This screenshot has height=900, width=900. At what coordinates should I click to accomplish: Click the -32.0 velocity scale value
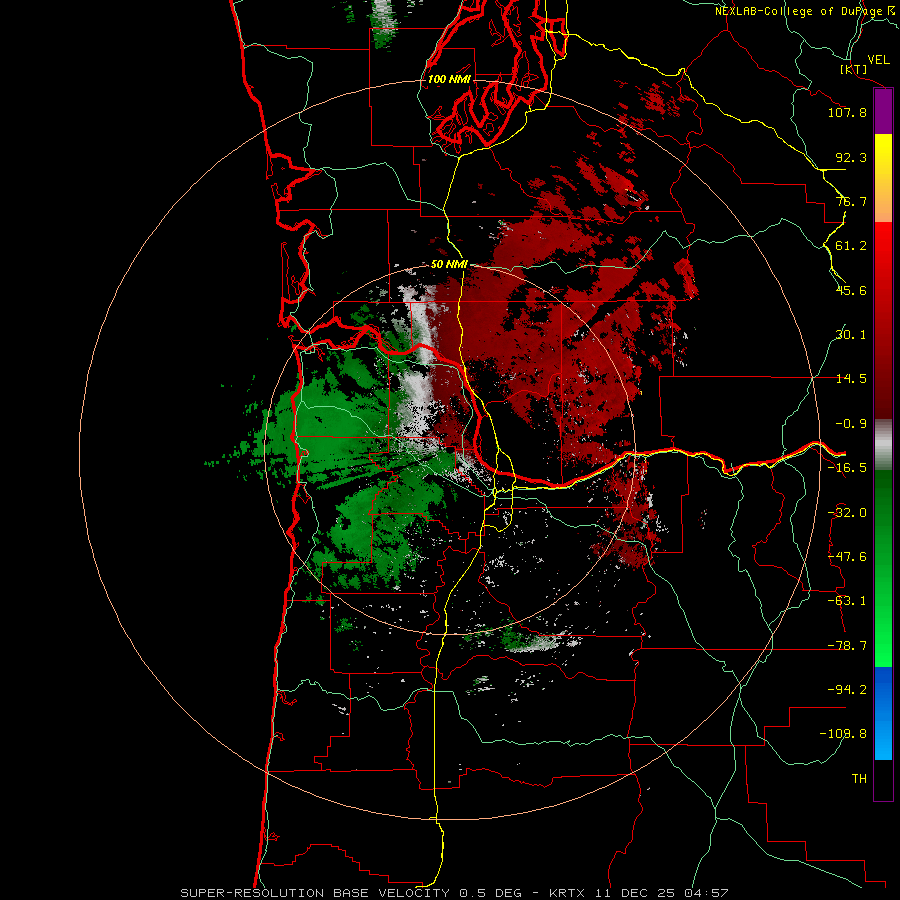(847, 513)
